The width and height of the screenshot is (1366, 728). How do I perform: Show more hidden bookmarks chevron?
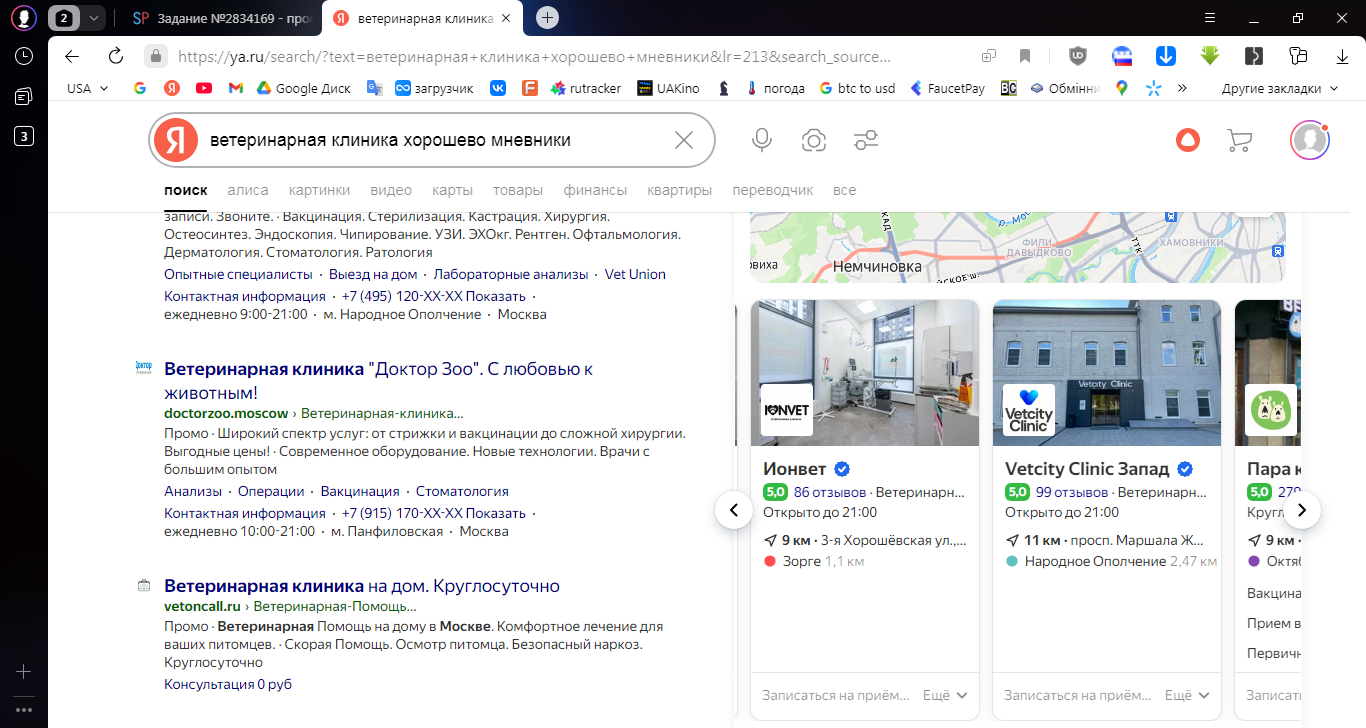(1183, 88)
